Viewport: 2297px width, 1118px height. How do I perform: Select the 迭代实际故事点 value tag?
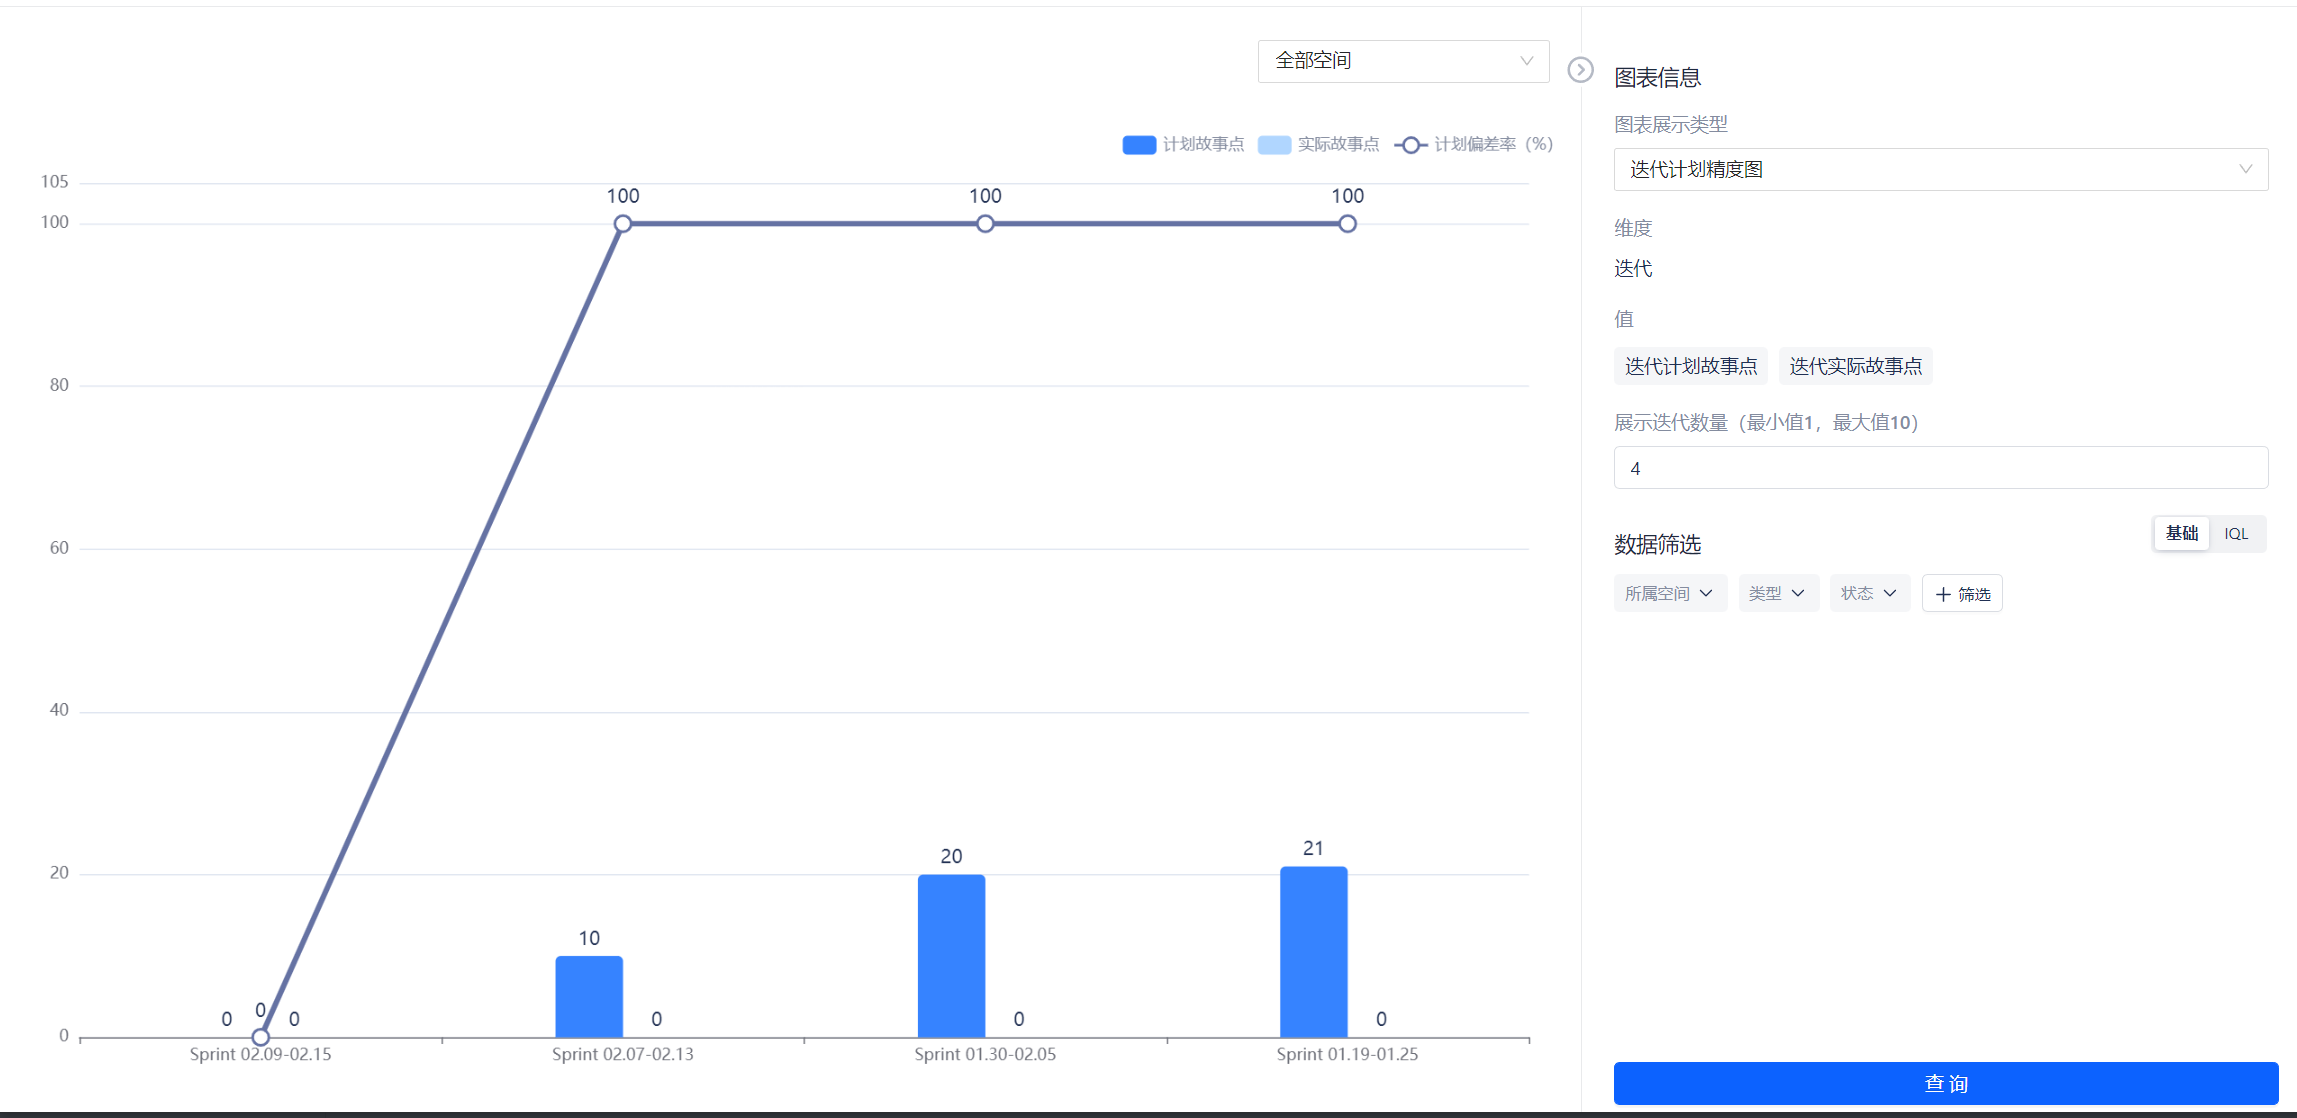click(x=1855, y=366)
